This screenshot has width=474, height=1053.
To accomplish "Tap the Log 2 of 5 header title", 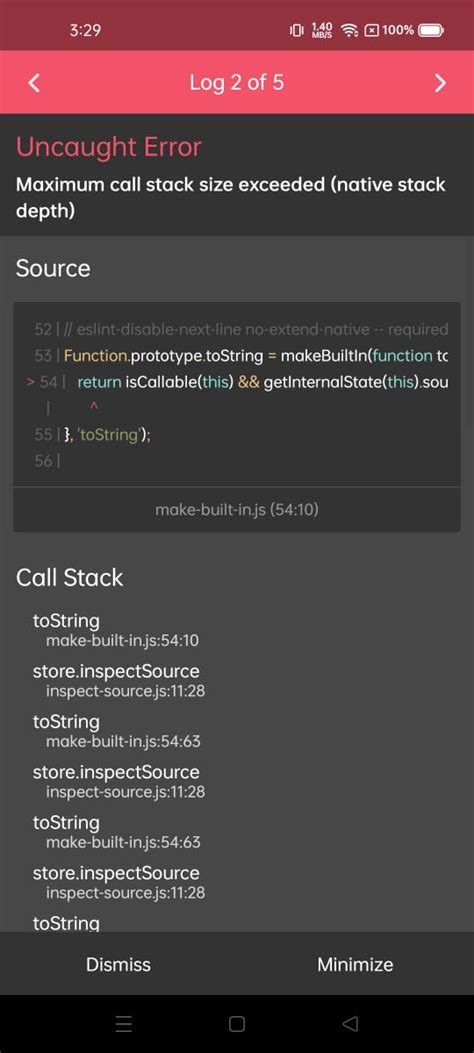I will [x=236, y=83].
